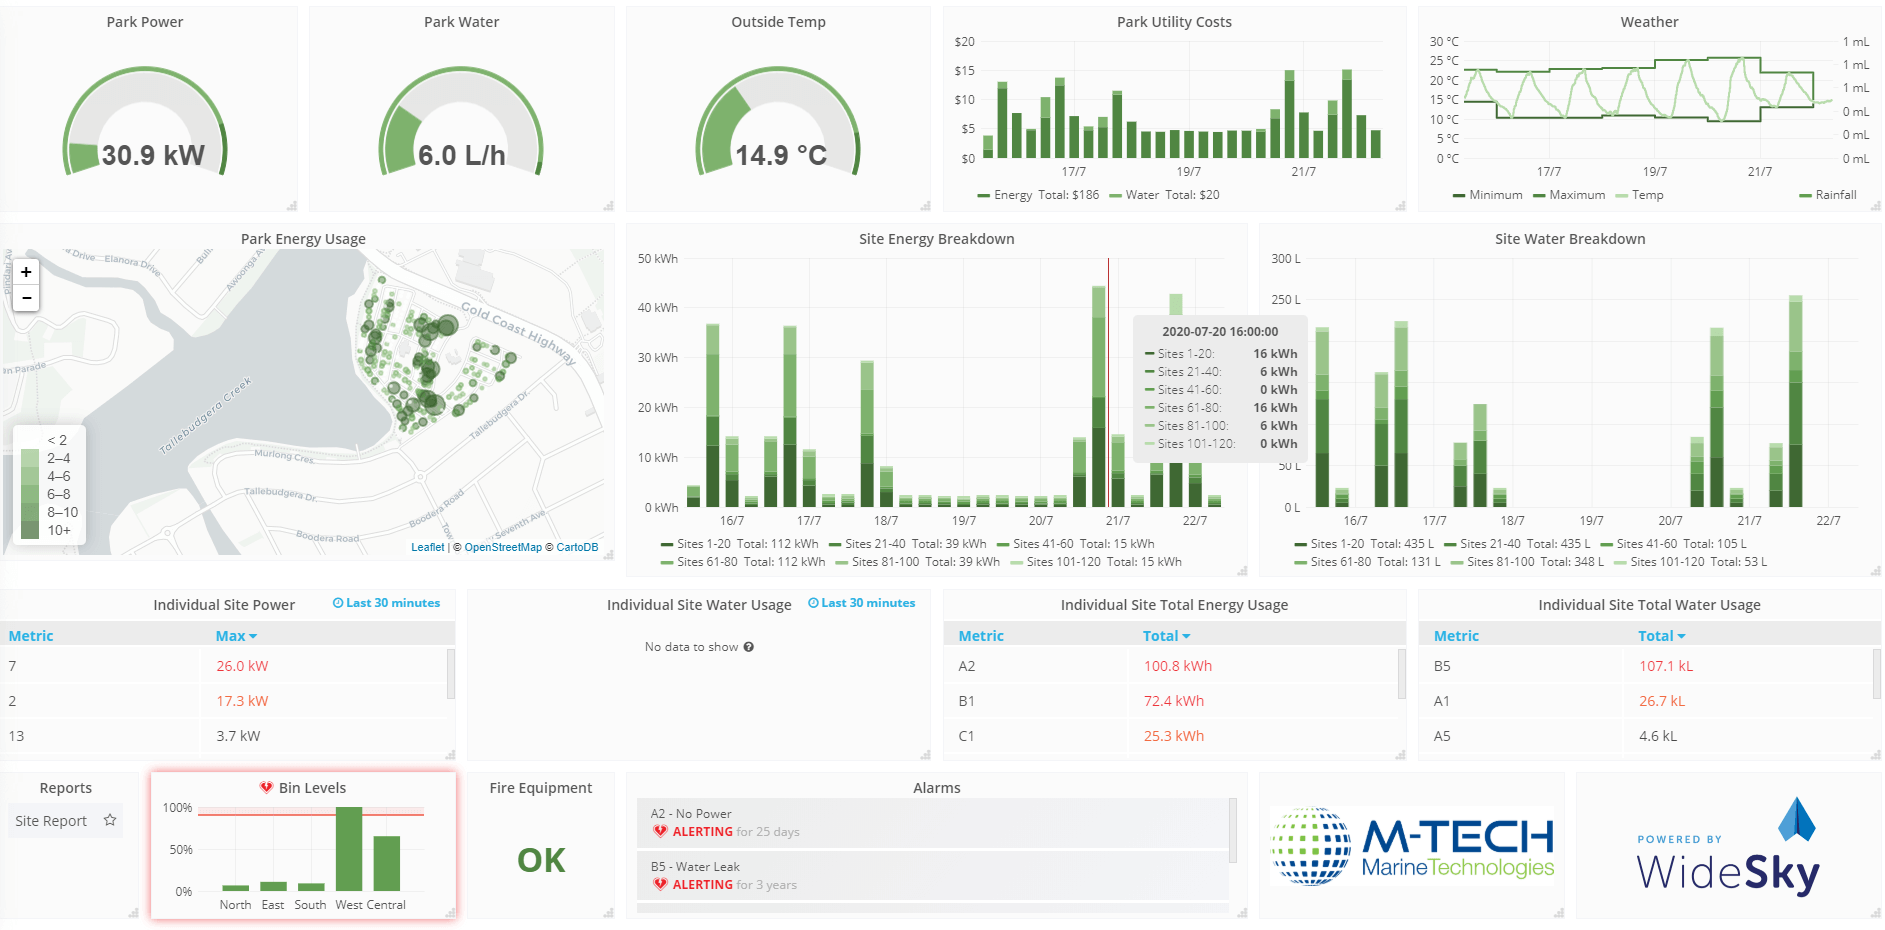Zoom out on the Park Energy Usage map
1885x930 pixels.
tap(26, 298)
